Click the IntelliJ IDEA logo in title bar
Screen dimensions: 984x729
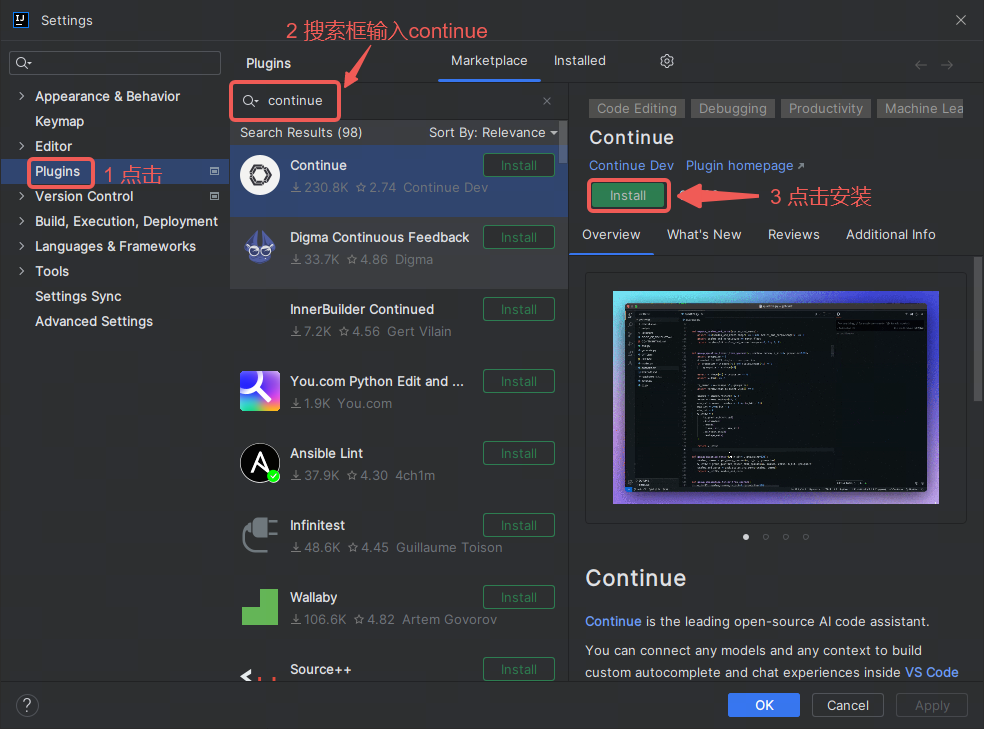tap(21, 20)
